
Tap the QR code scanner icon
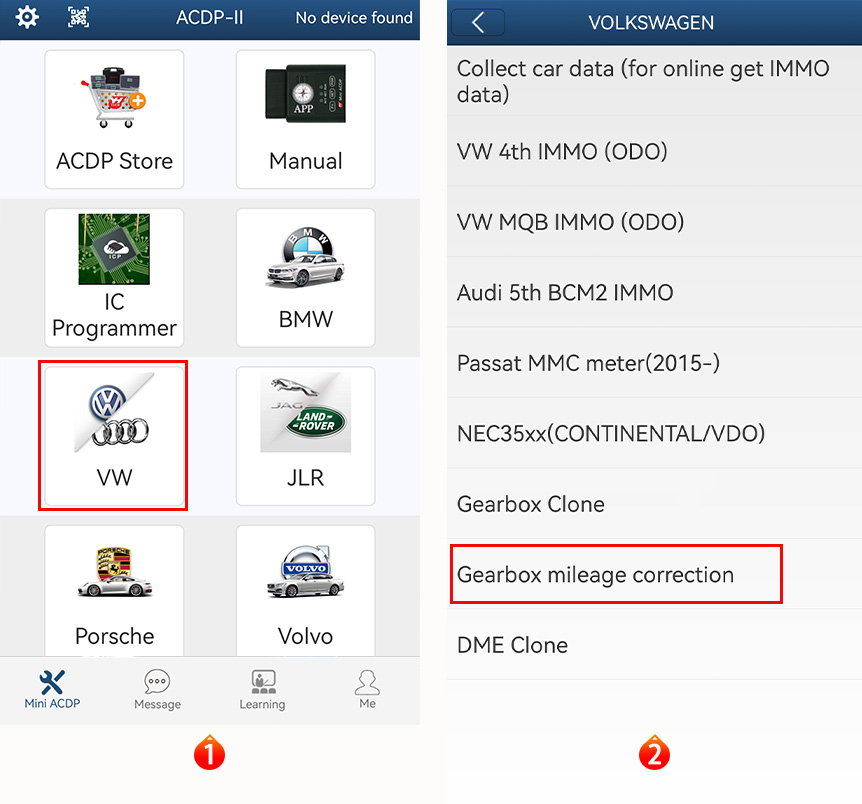click(x=80, y=17)
